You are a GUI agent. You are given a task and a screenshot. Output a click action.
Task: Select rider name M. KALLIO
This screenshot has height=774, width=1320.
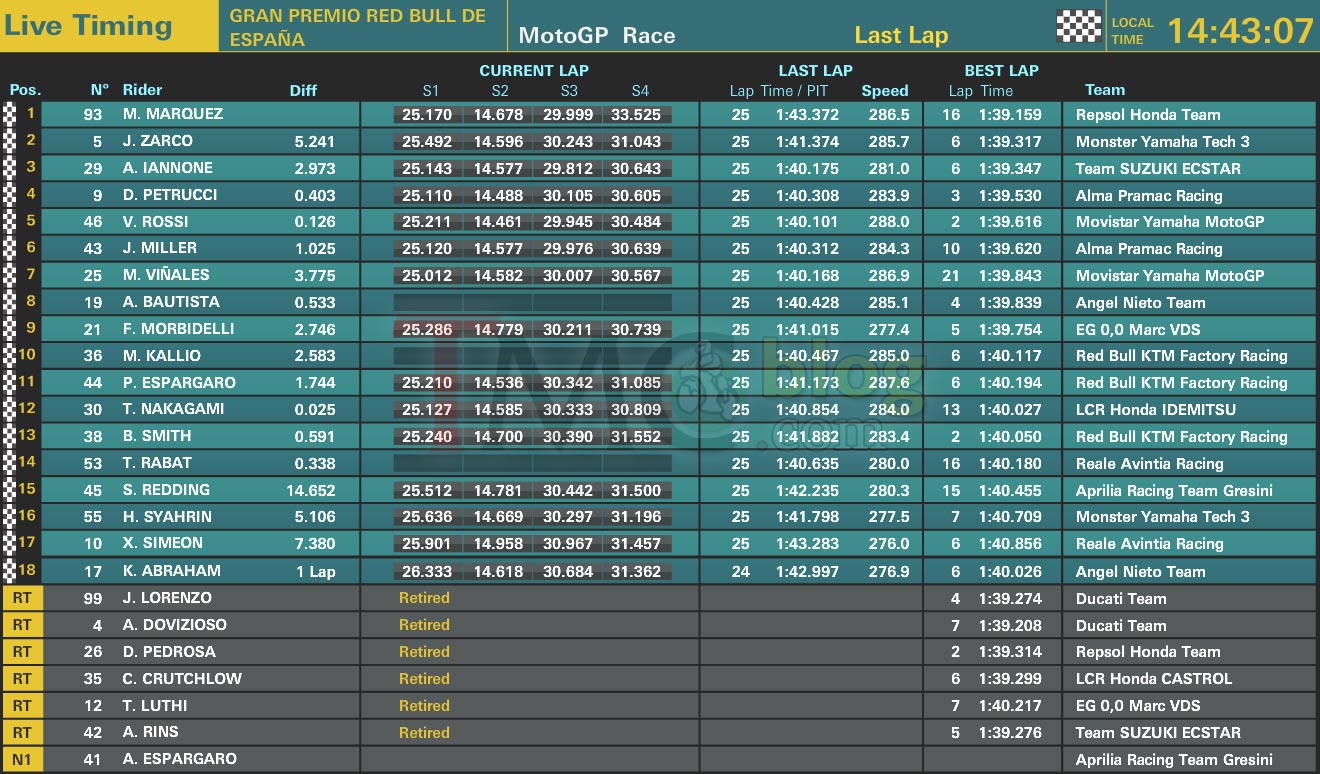[x=162, y=355]
